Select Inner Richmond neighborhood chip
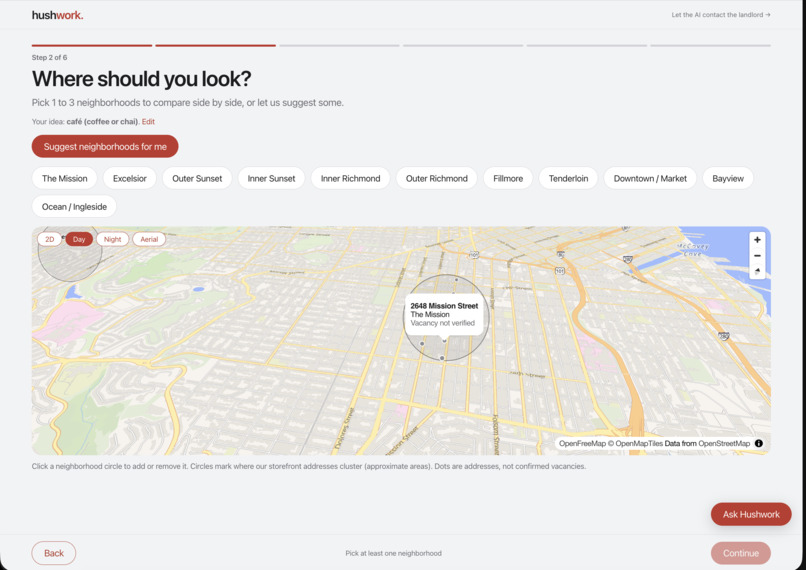 coord(351,178)
